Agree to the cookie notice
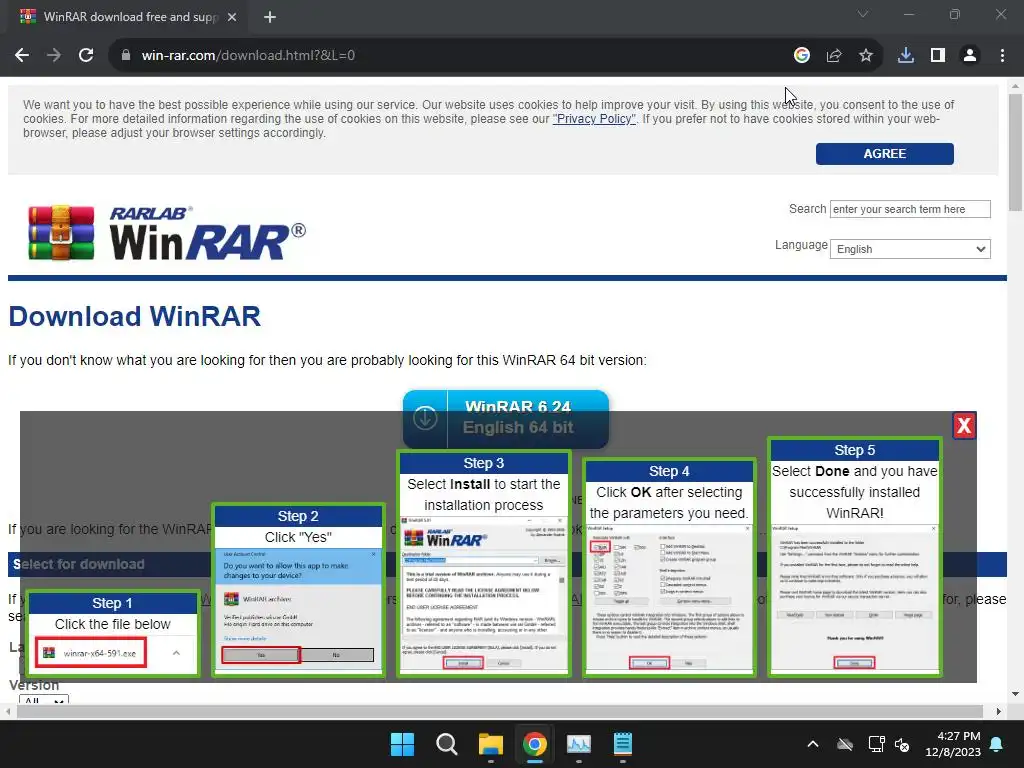 884,153
